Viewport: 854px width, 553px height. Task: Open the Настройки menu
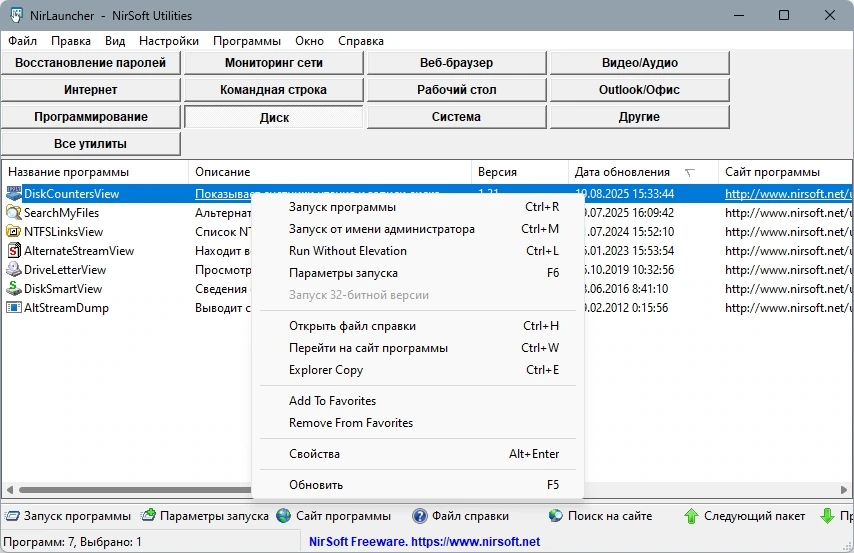[169, 41]
